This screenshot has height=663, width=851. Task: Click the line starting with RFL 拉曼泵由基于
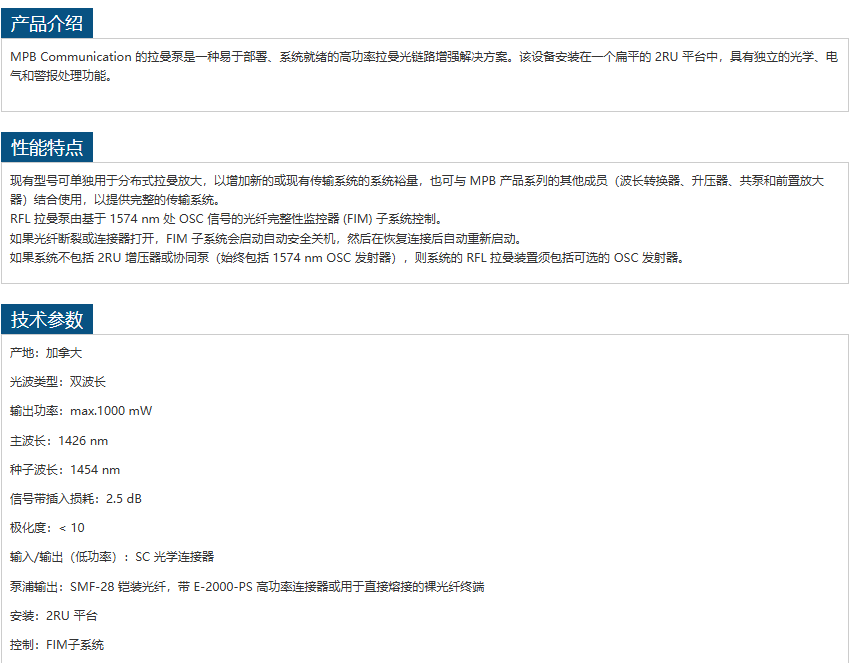[225, 219]
